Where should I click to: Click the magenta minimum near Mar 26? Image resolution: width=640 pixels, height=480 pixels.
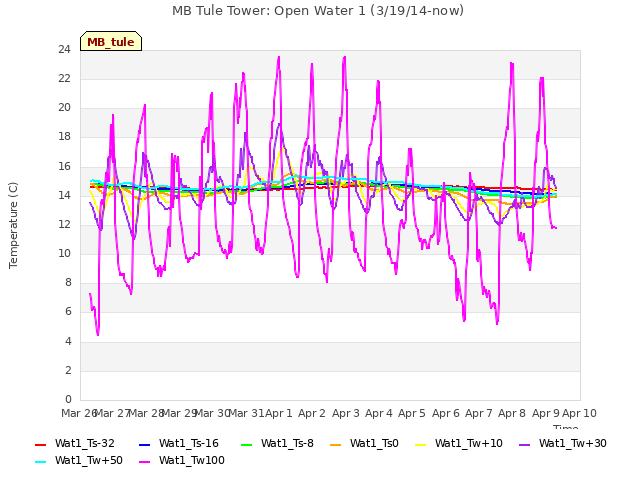coord(98,334)
